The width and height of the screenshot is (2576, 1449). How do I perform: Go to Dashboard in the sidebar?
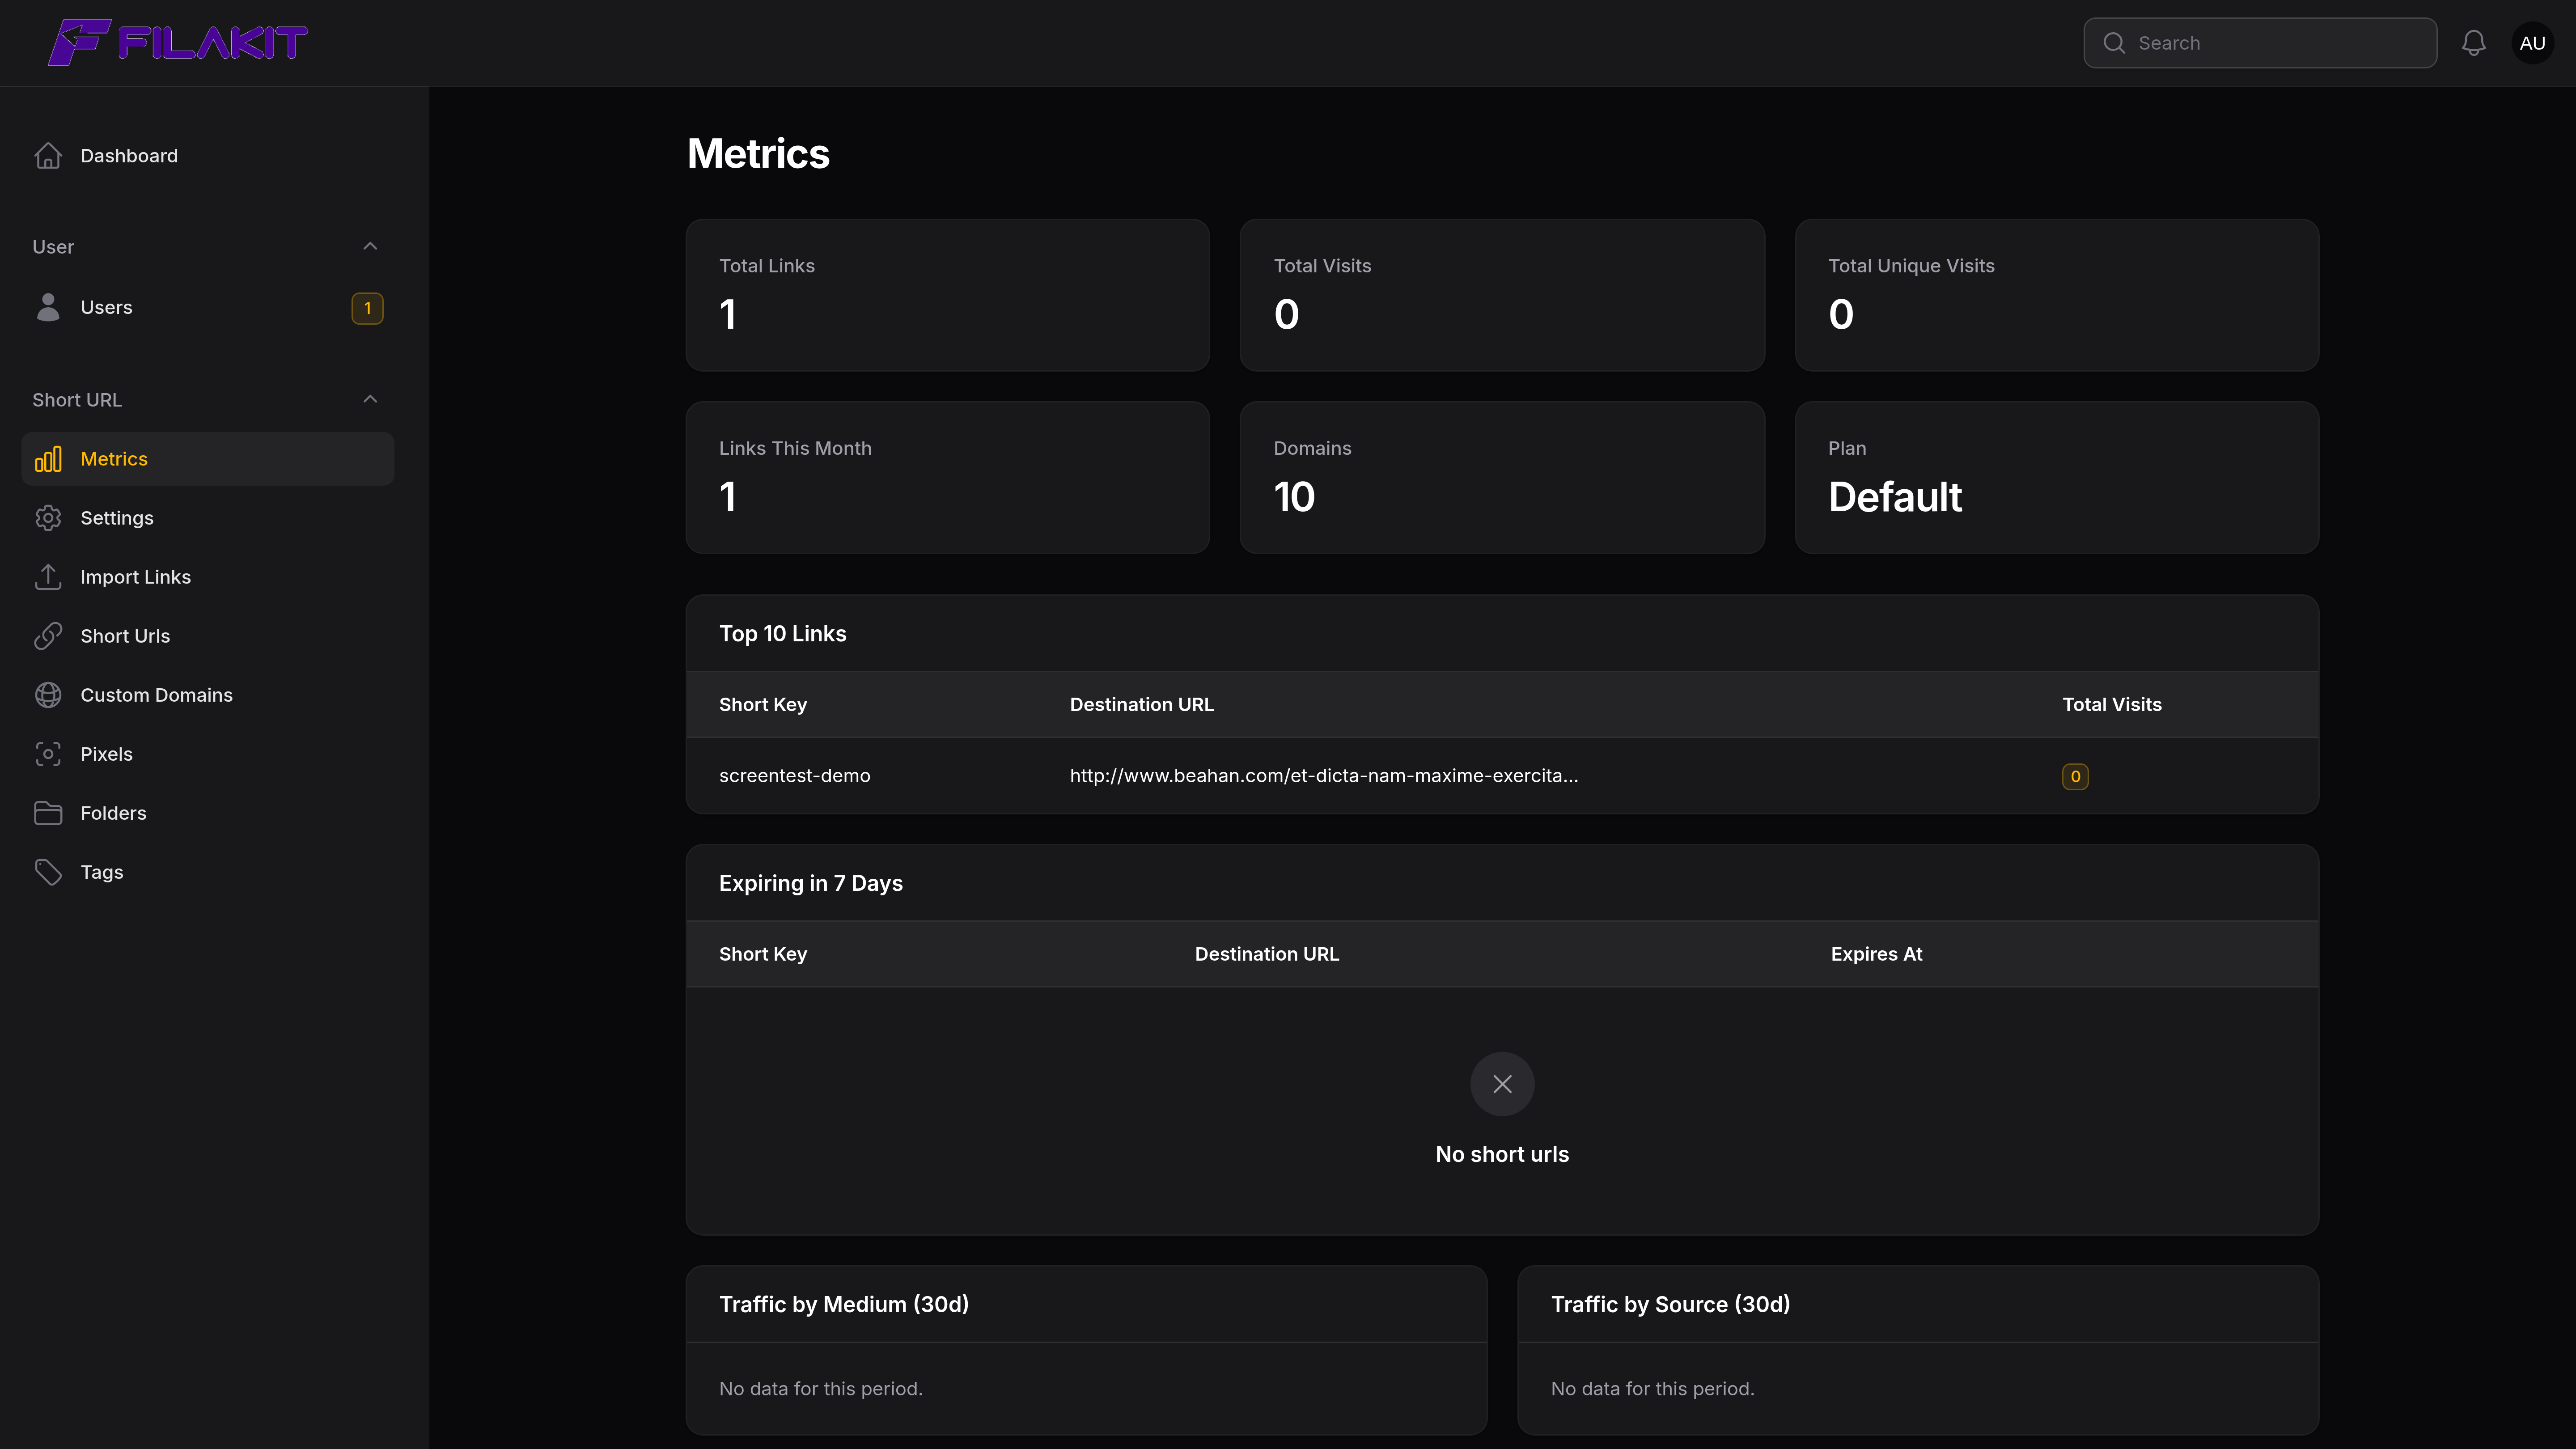tap(208, 156)
